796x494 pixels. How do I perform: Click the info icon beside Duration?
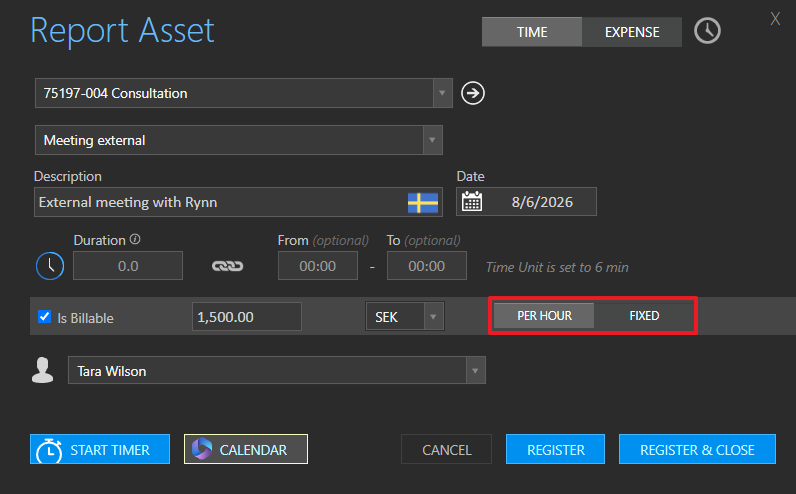tap(135, 239)
